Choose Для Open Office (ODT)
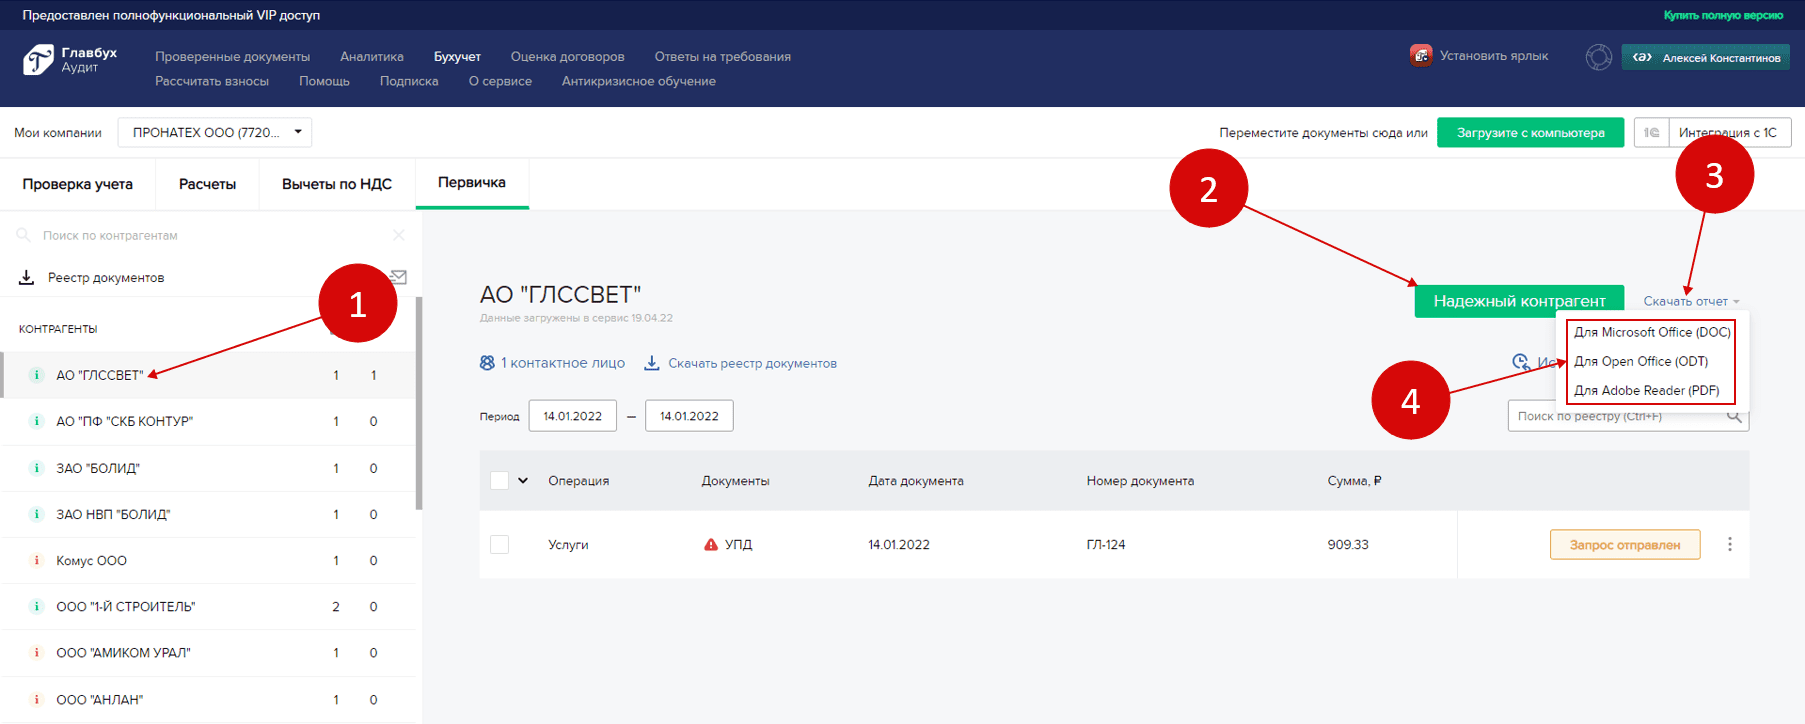Viewport: 1805px width, 724px height. pos(1641,361)
